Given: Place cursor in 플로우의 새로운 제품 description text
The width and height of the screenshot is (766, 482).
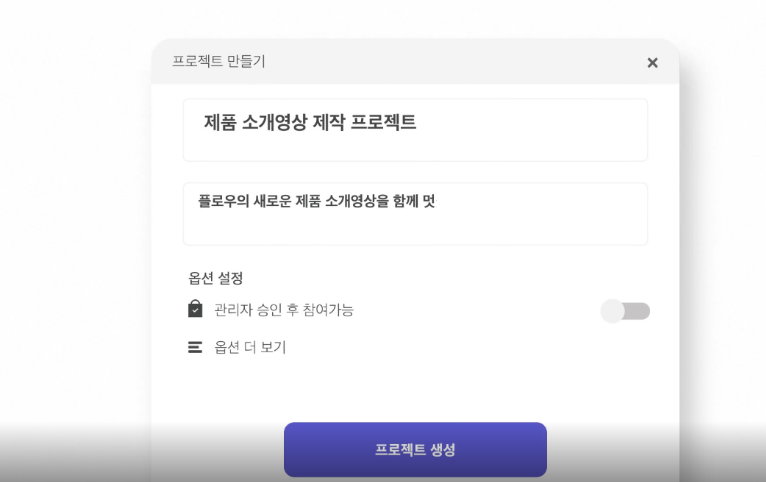Looking at the screenshot, I should pos(316,201).
